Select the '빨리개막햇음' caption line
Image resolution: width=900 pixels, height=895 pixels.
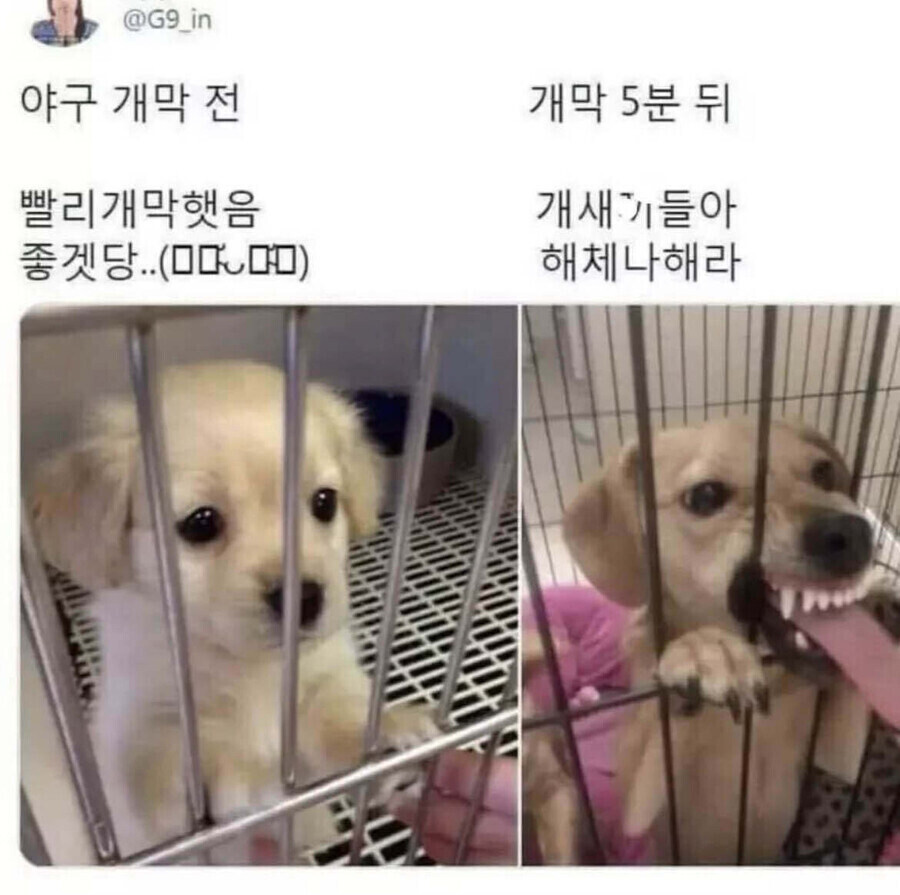tap(141, 210)
